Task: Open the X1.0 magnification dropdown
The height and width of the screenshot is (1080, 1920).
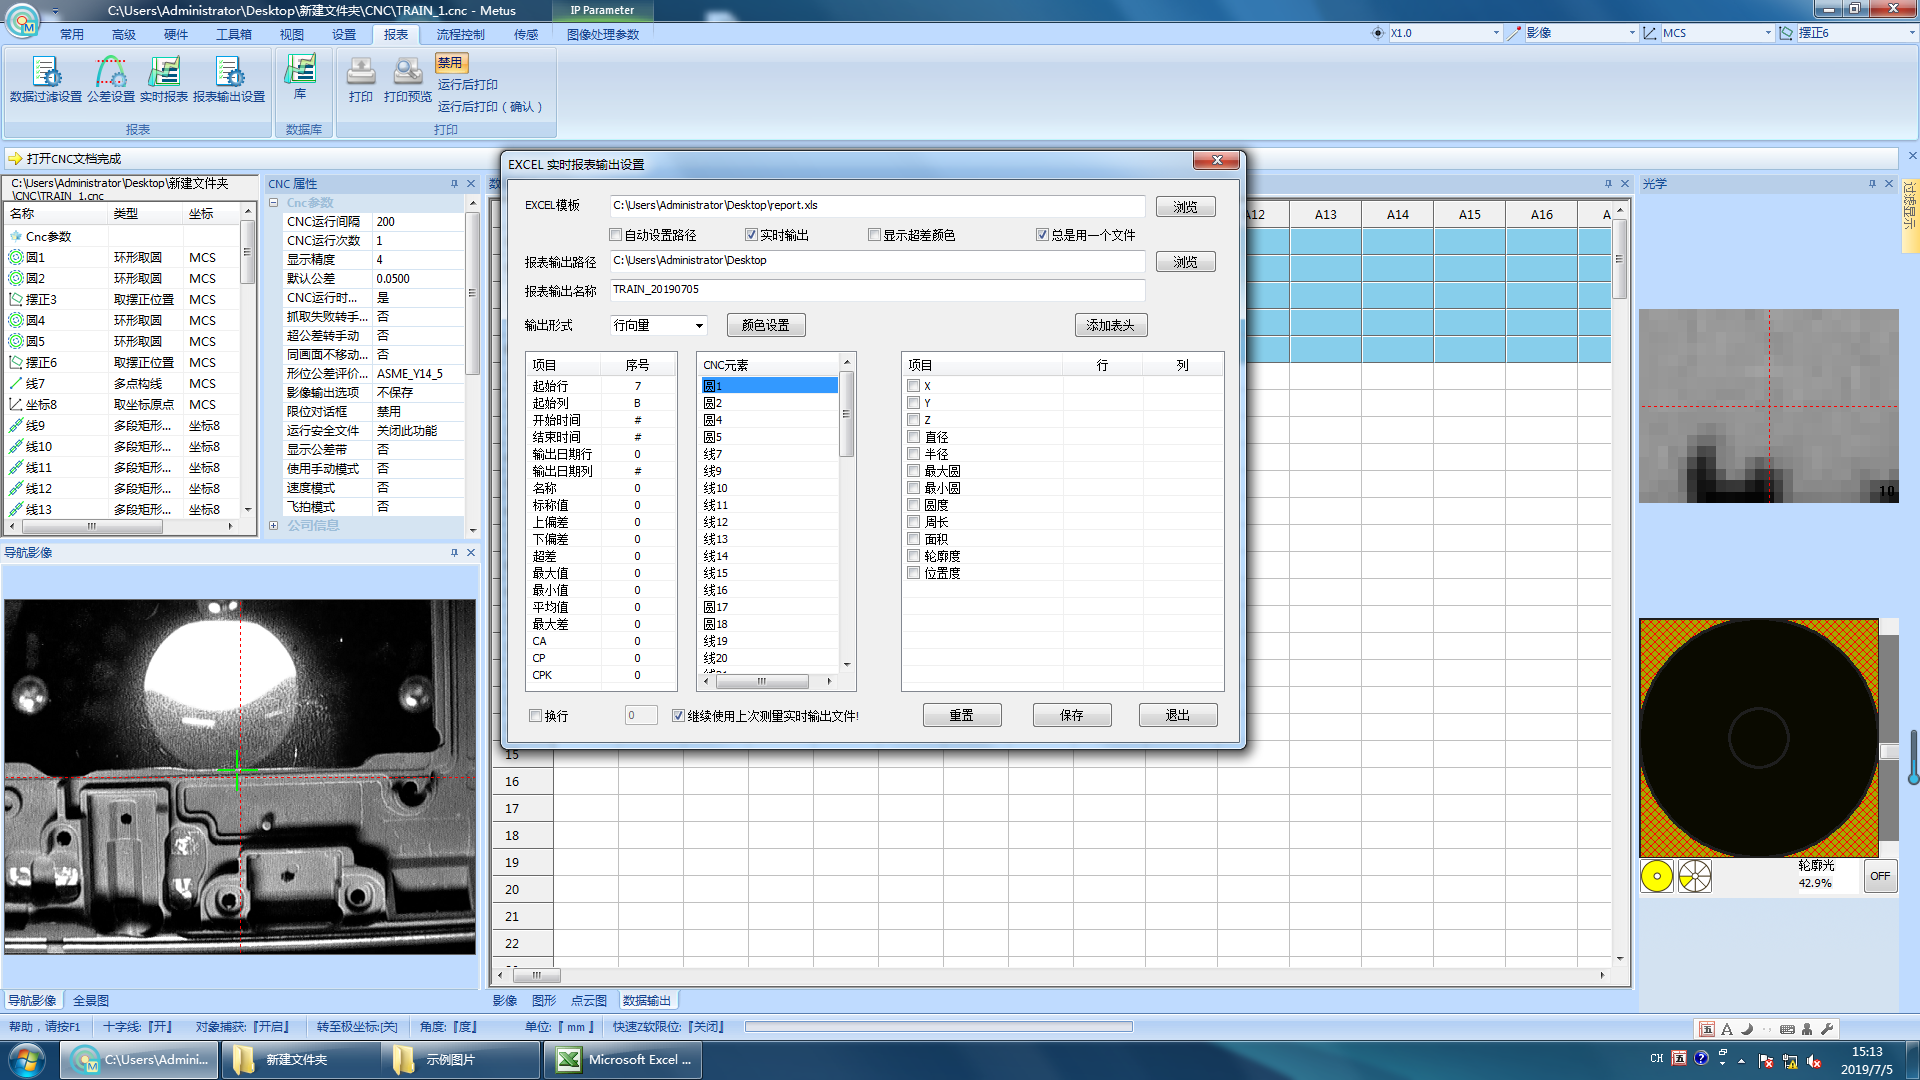Action: (x=1496, y=33)
